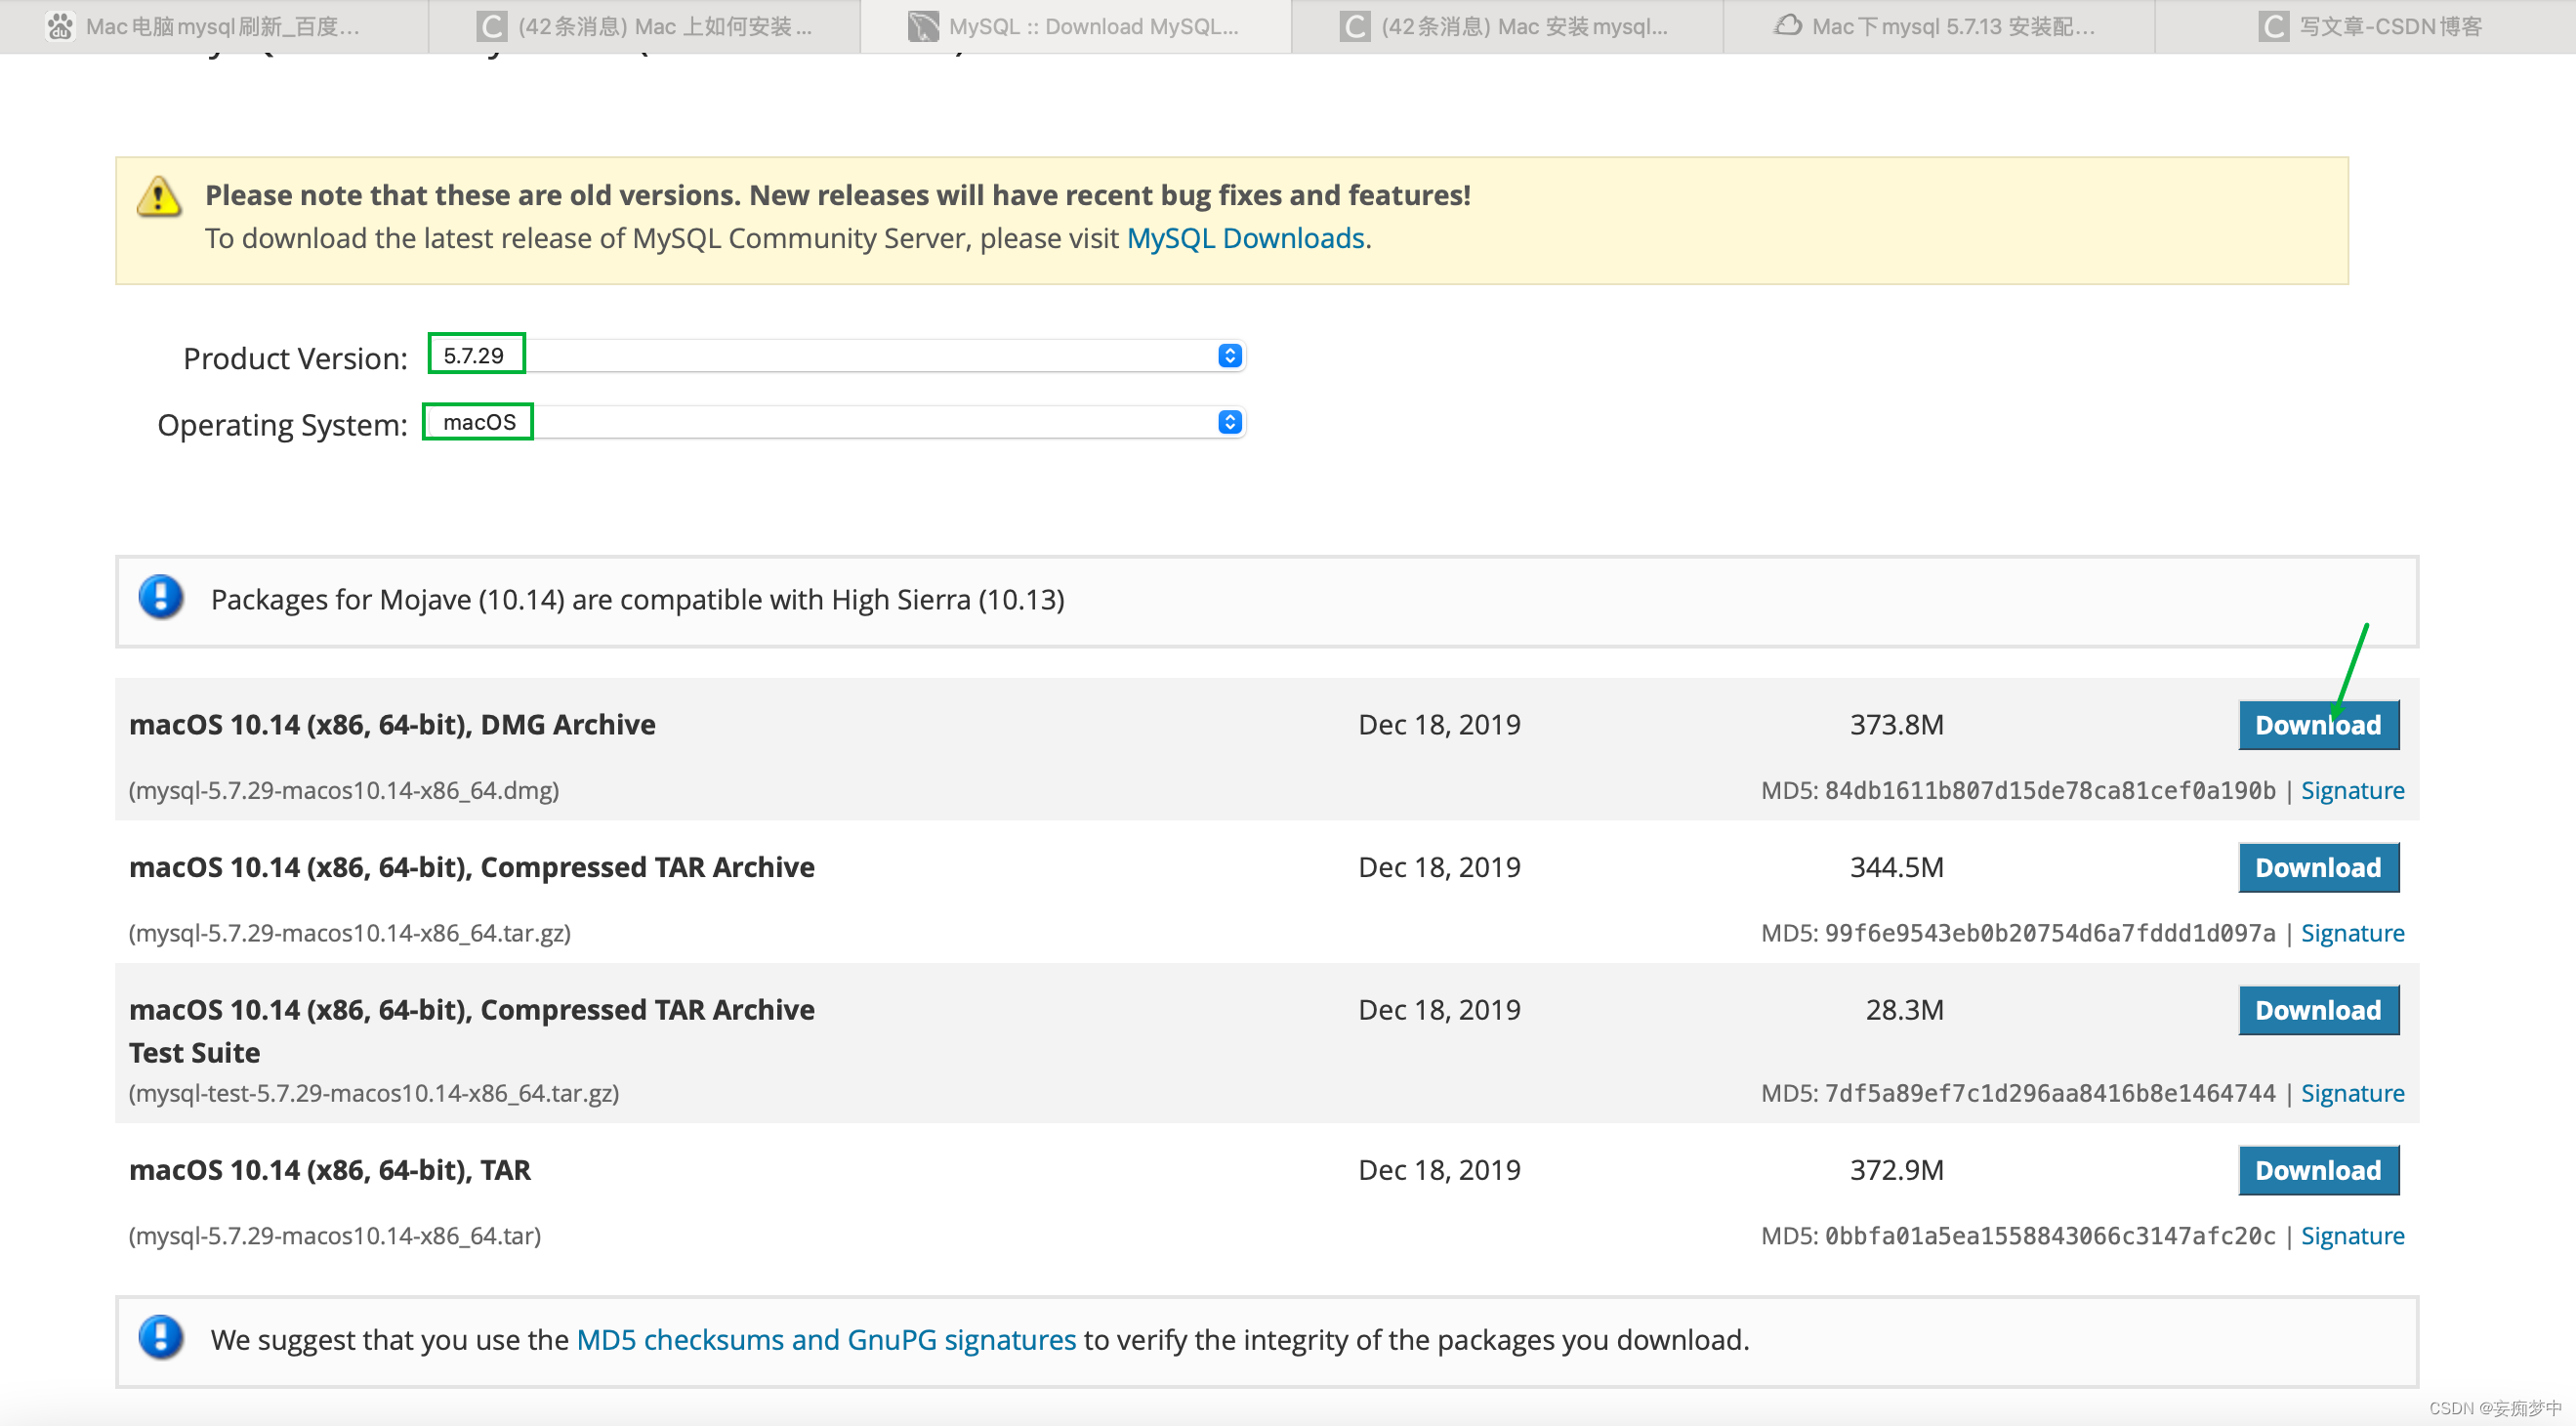This screenshot has width=2576, height=1426.
Task: Click Dec 18, 2019 date in DMG row
Action: click(1439, 724)
